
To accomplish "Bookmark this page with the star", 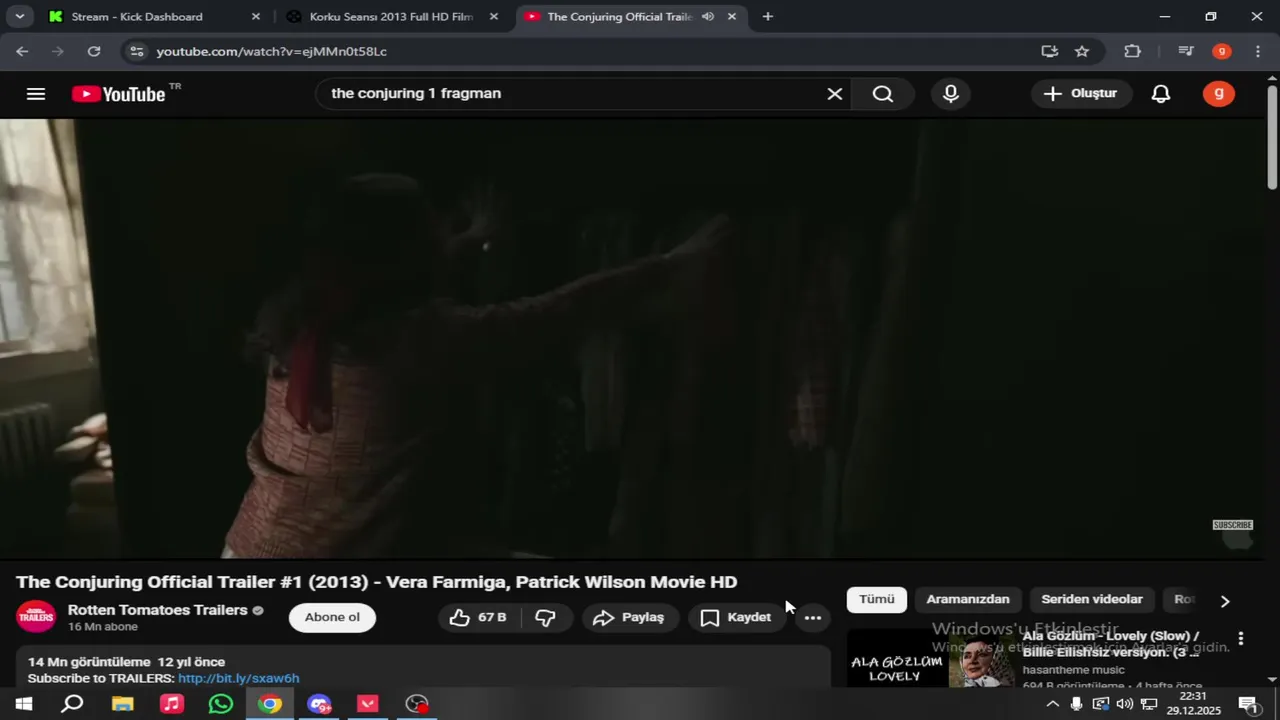I will 1082,51.
